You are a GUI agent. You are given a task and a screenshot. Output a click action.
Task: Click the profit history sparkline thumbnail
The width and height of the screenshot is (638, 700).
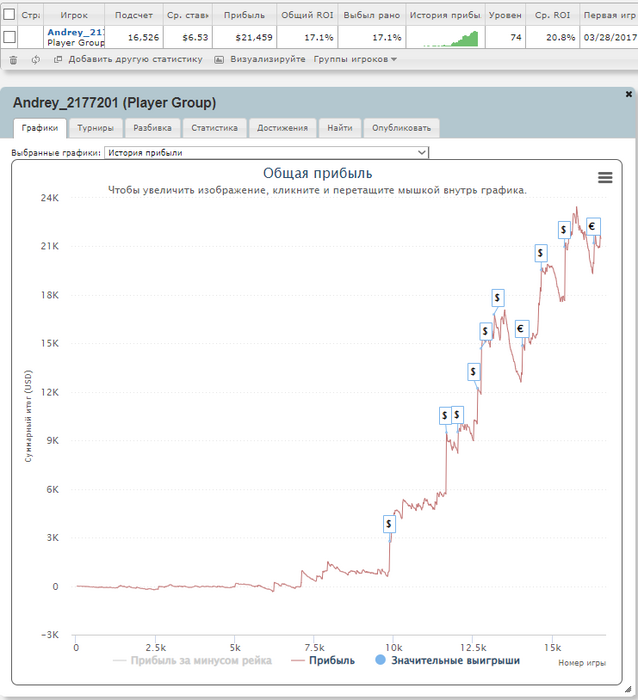[451, 38]
